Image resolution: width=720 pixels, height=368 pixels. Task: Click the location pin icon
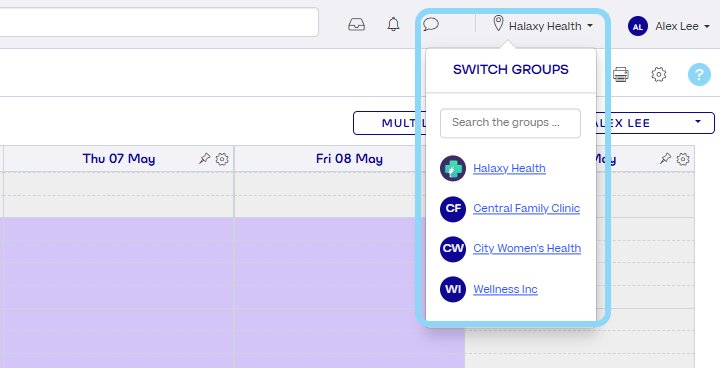click(498, 23)
